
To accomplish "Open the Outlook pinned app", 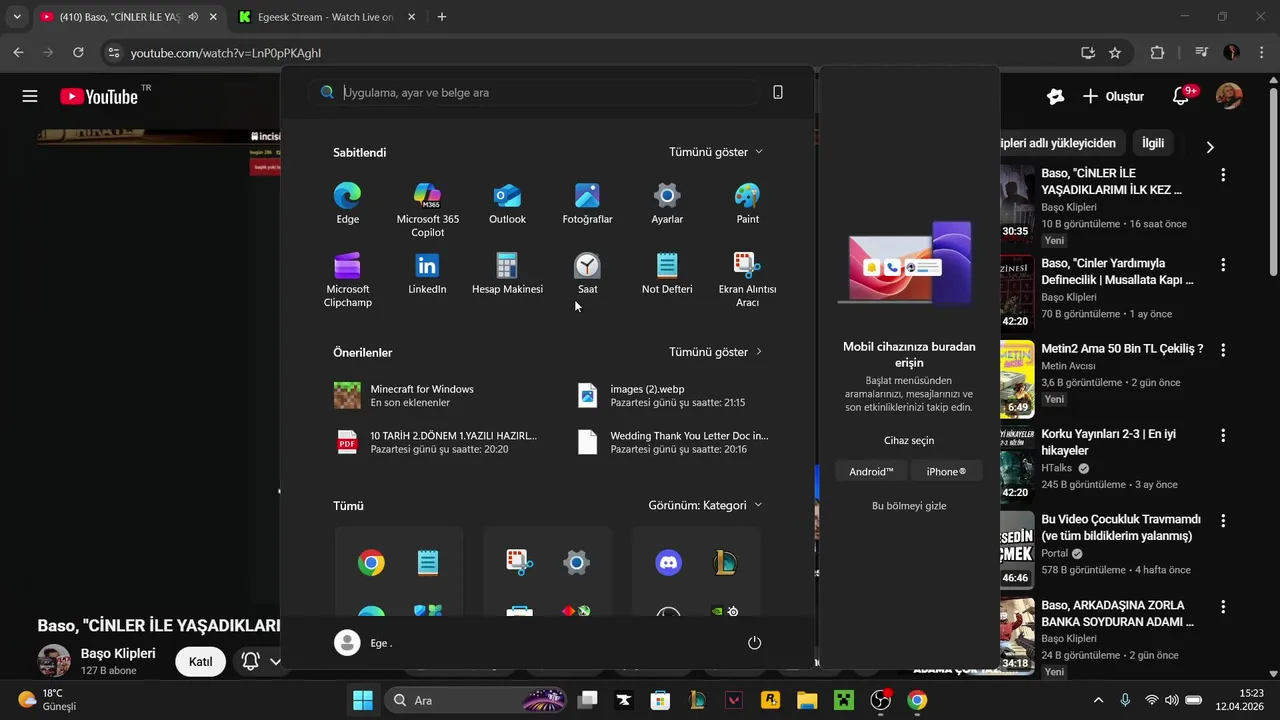I will pos(507,204).
